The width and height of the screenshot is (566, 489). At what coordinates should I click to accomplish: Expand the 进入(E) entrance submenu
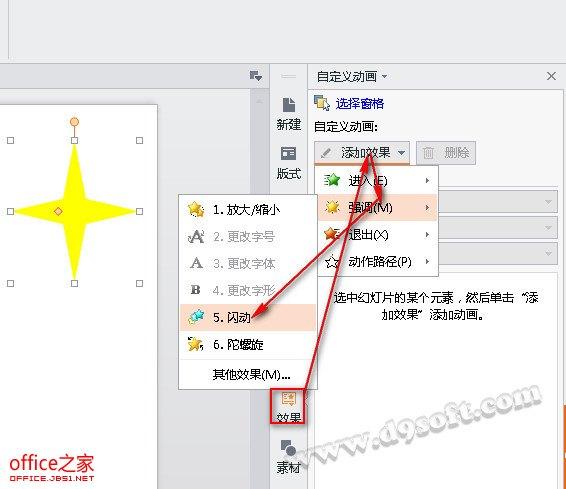378,180
